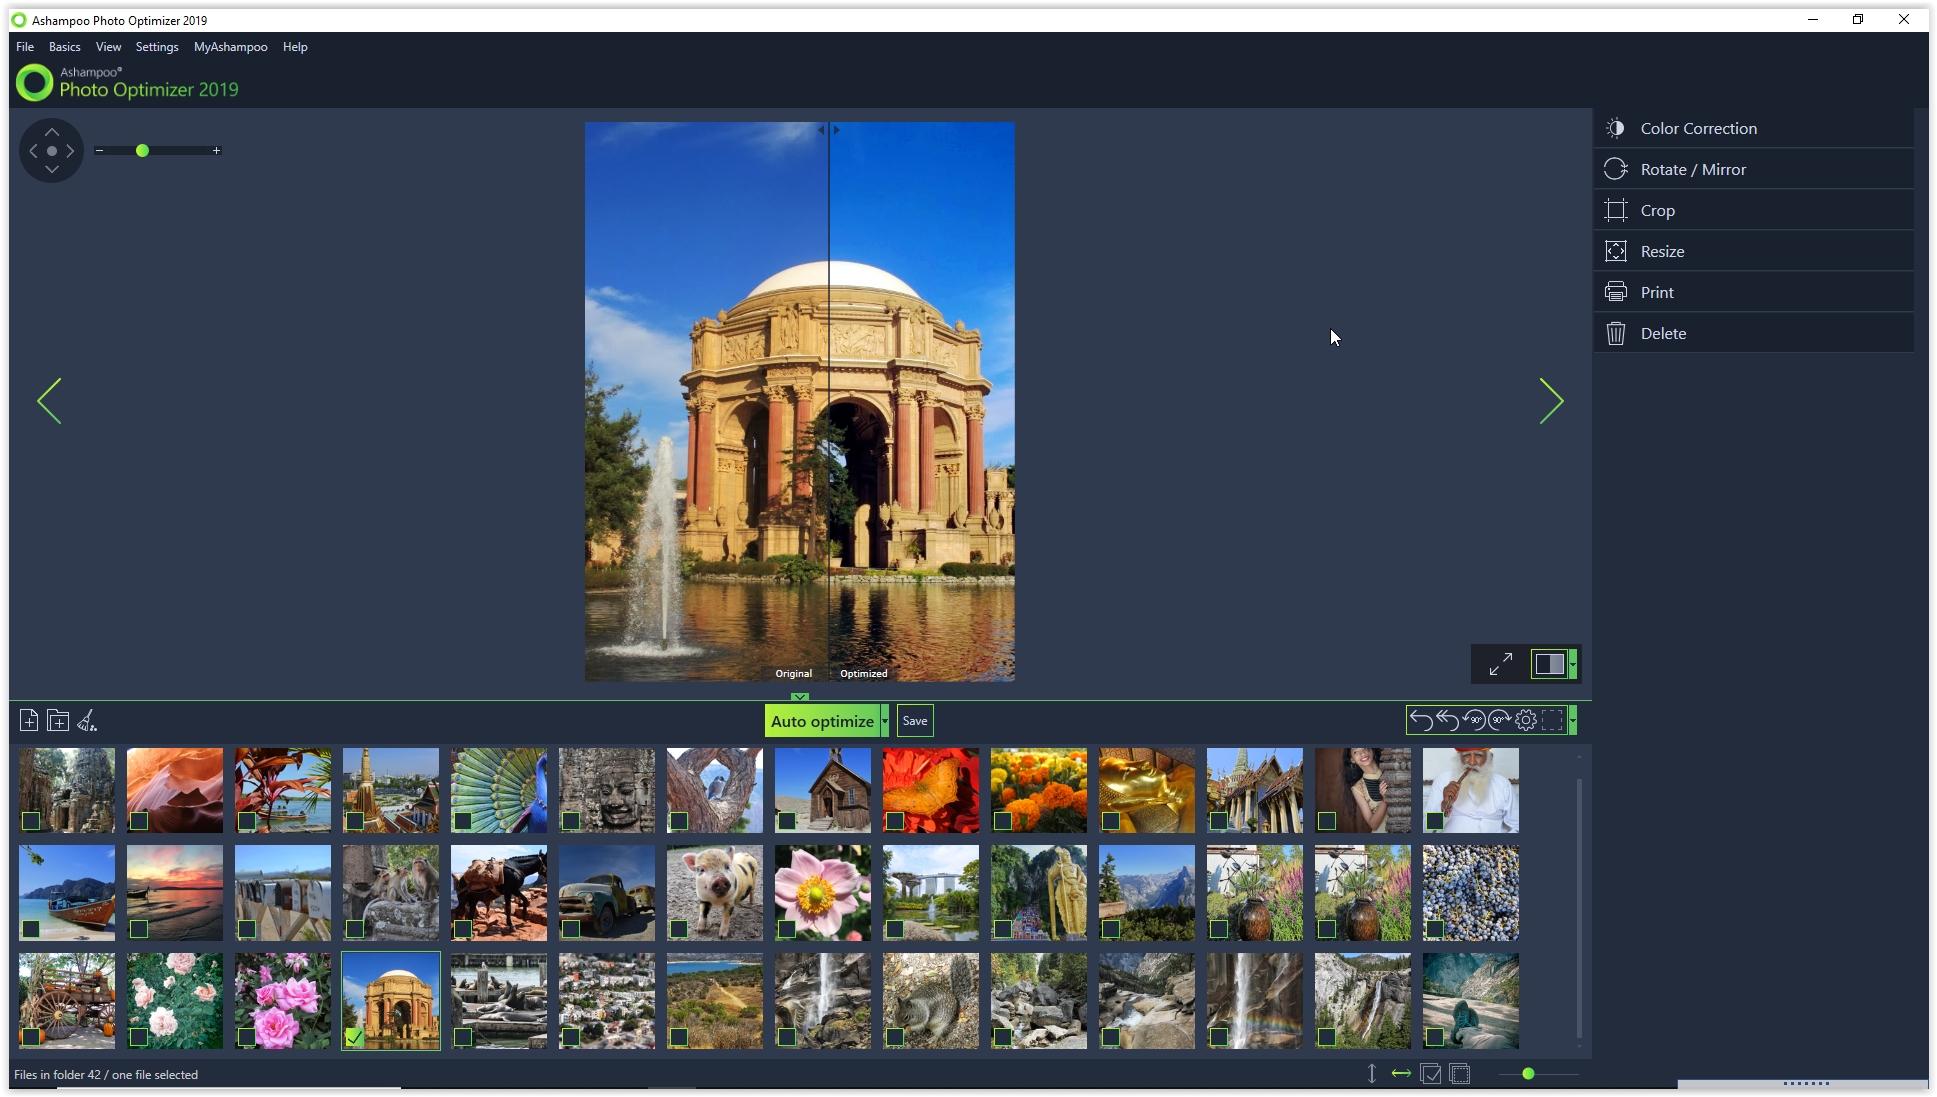Toggle the checkmark on ruins thumbnail

31,820
